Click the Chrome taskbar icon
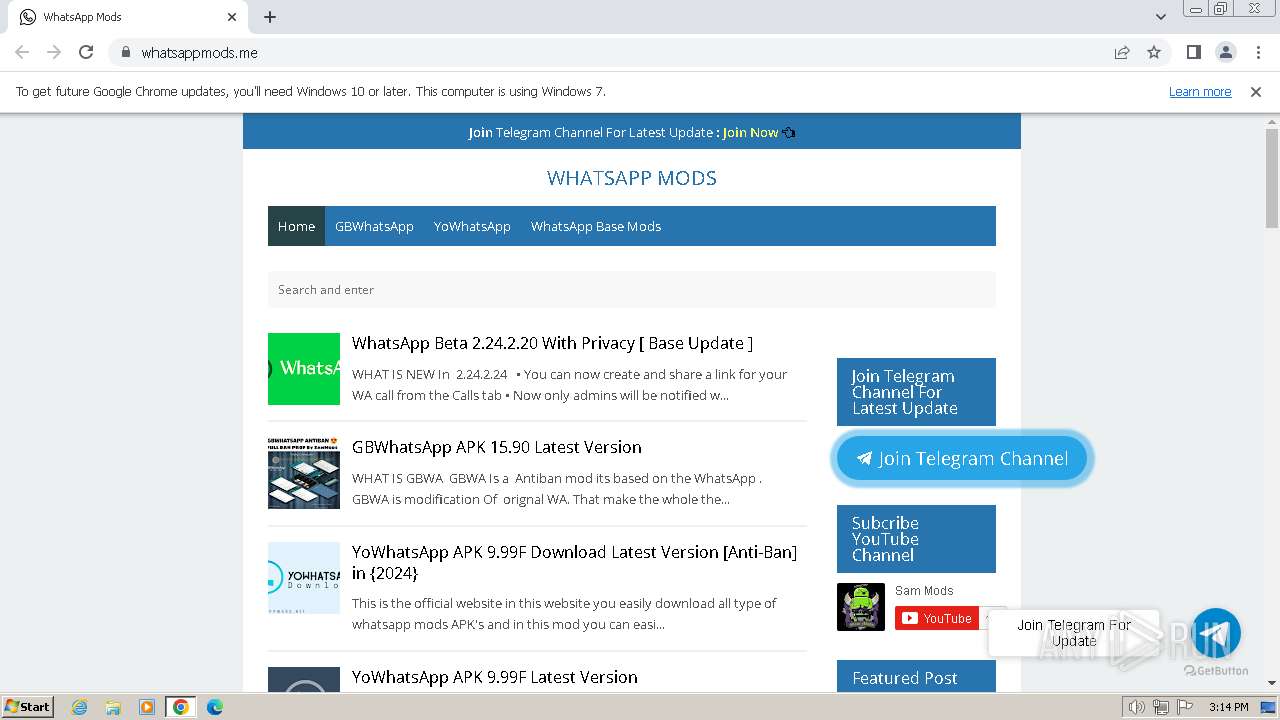The width and height of the screenshot is (1280, 720). [181, 707]
